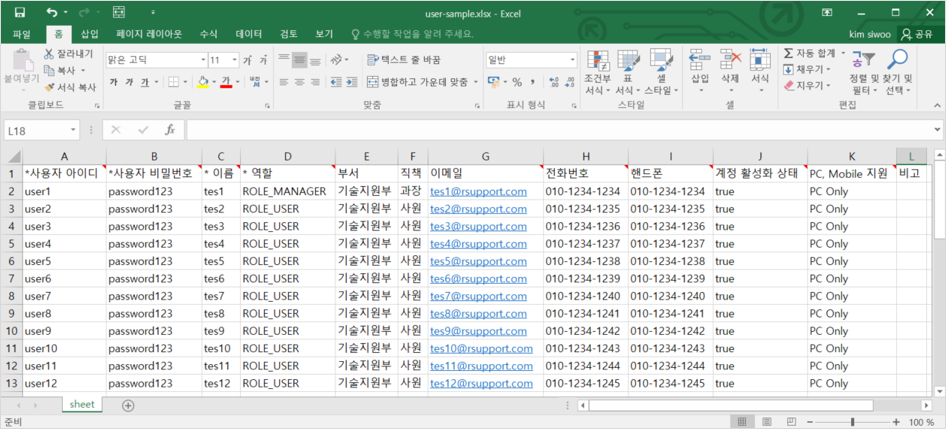The height and width of the screenshot is (429, 946).
Task: Click the decrease decimal places icon
Action: [x=570, y=81]
